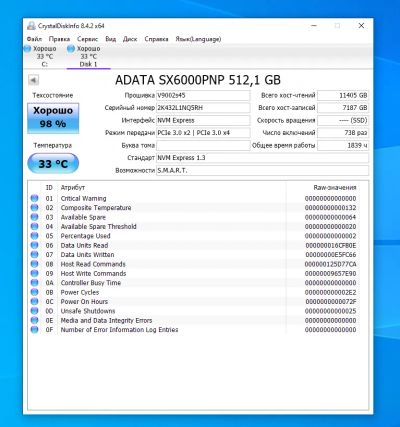Click the power-on count 738 раз value
Screen dimensions: 400x427
click(343, 133)
